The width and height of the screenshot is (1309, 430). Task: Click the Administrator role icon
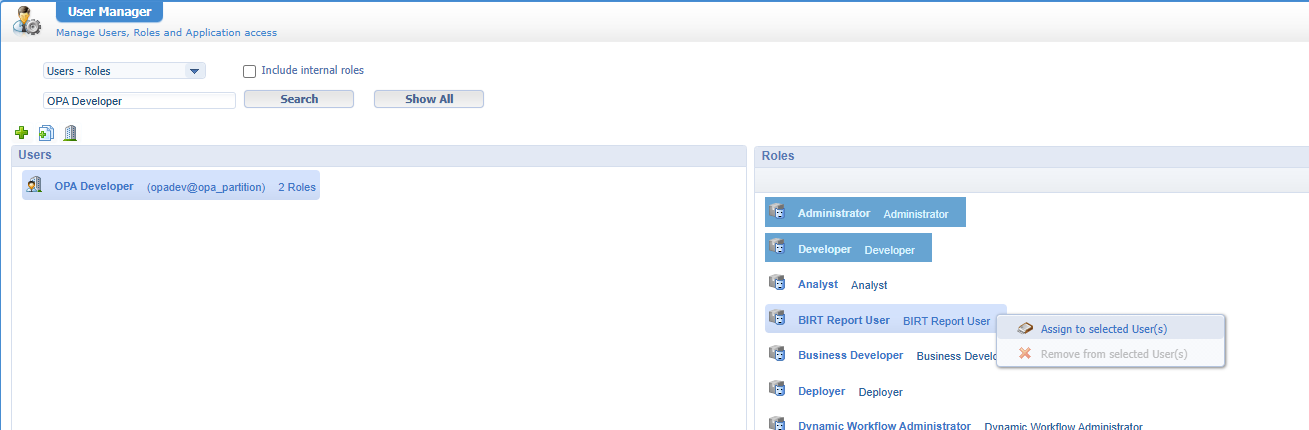777,212
